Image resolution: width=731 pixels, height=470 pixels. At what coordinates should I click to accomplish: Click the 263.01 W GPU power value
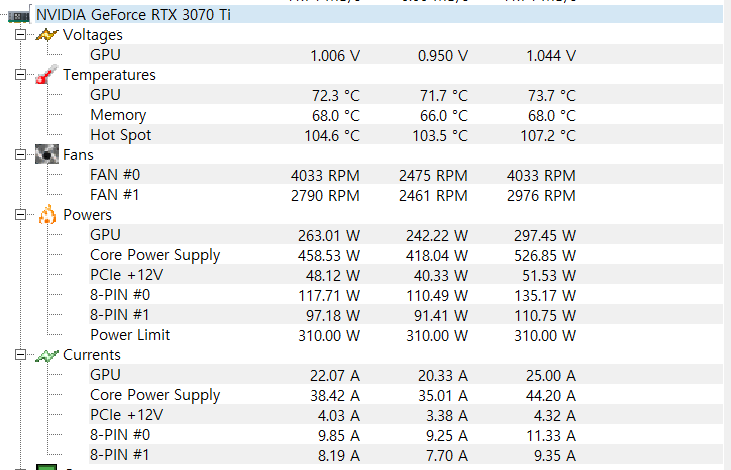click(329, 236)
